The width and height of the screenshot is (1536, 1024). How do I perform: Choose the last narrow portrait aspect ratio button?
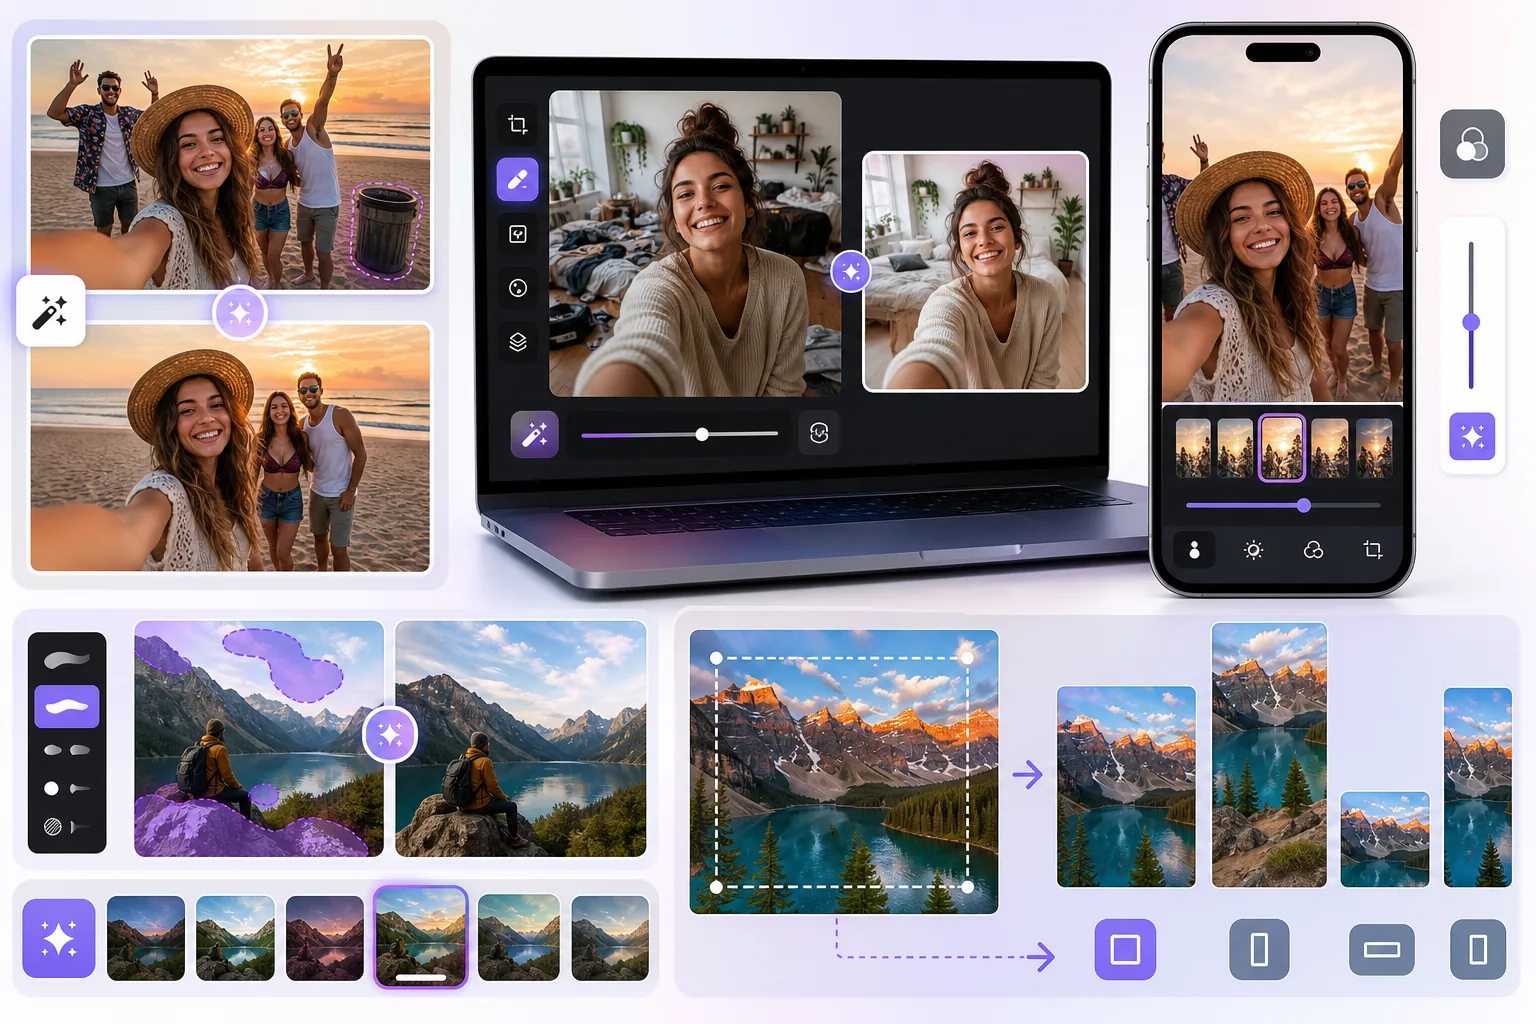tap(1478, 949)
